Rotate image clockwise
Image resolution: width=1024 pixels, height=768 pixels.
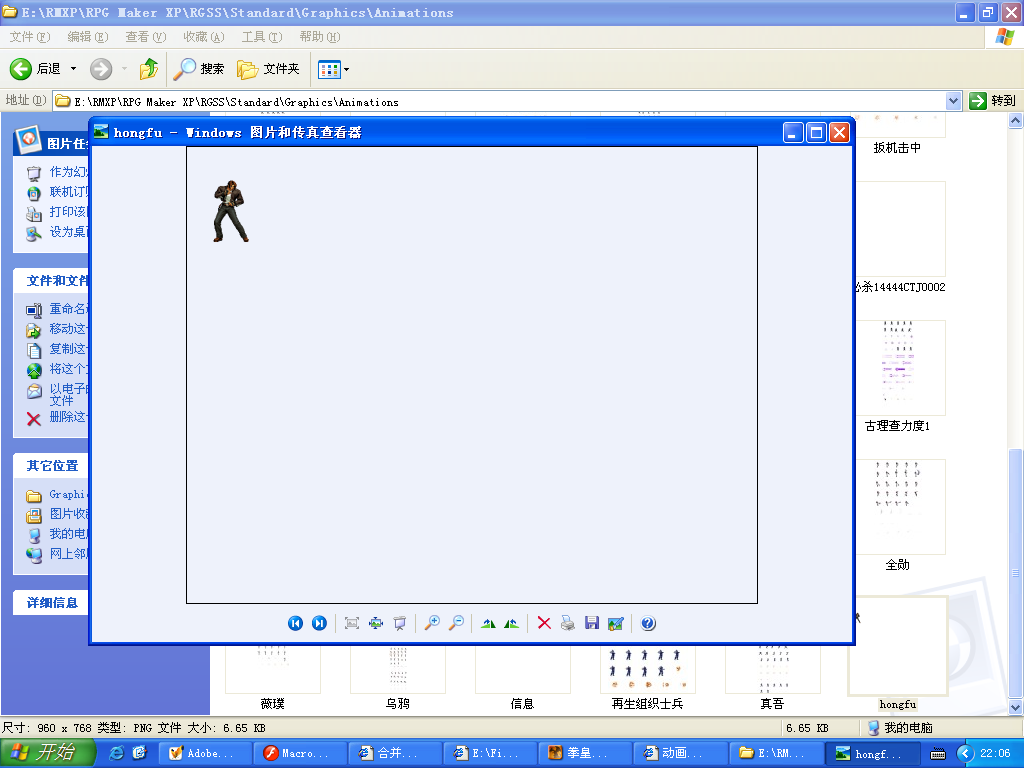click(488, 623)
